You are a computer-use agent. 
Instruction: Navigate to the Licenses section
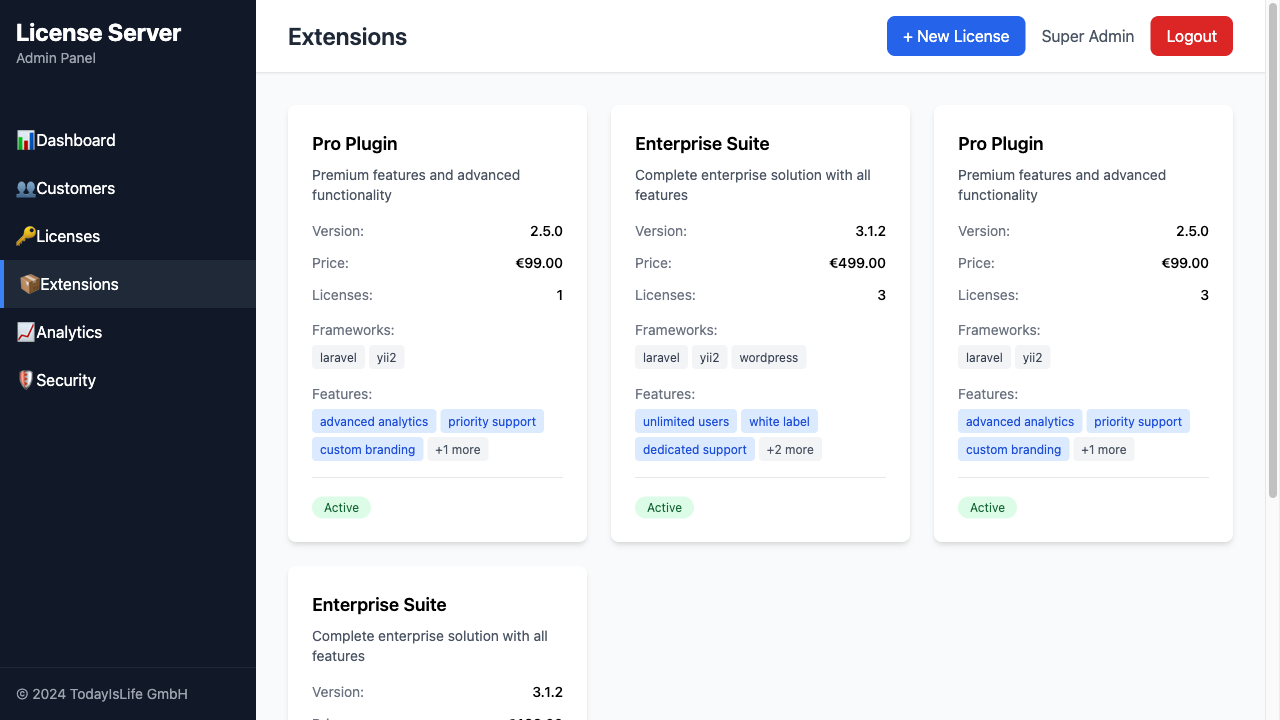[66, 236]
